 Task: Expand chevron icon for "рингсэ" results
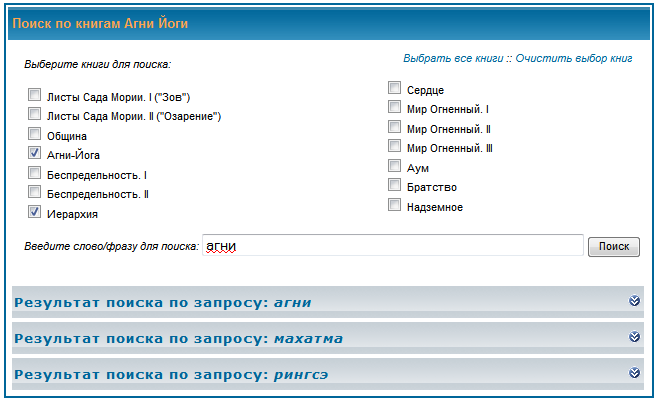(634, 373)
